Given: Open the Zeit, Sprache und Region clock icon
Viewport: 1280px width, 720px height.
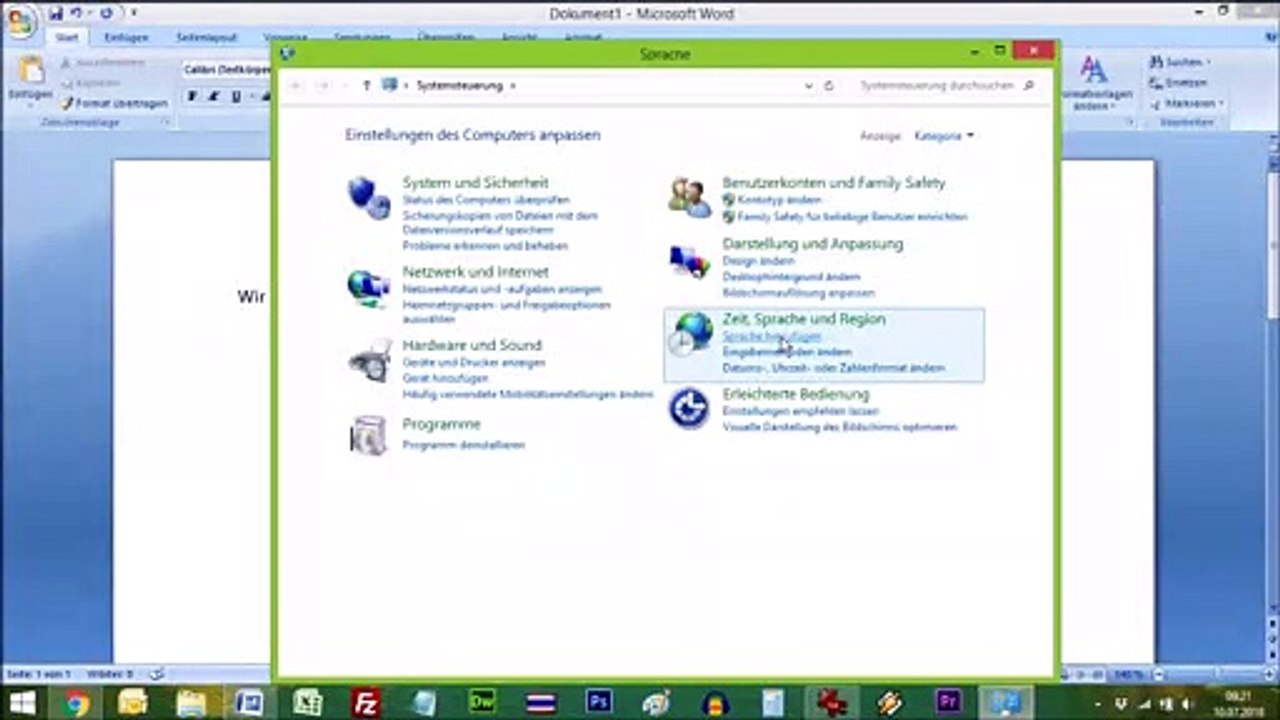Looking at the screenshot, I should pyautogui.click(x=691, y=334).
